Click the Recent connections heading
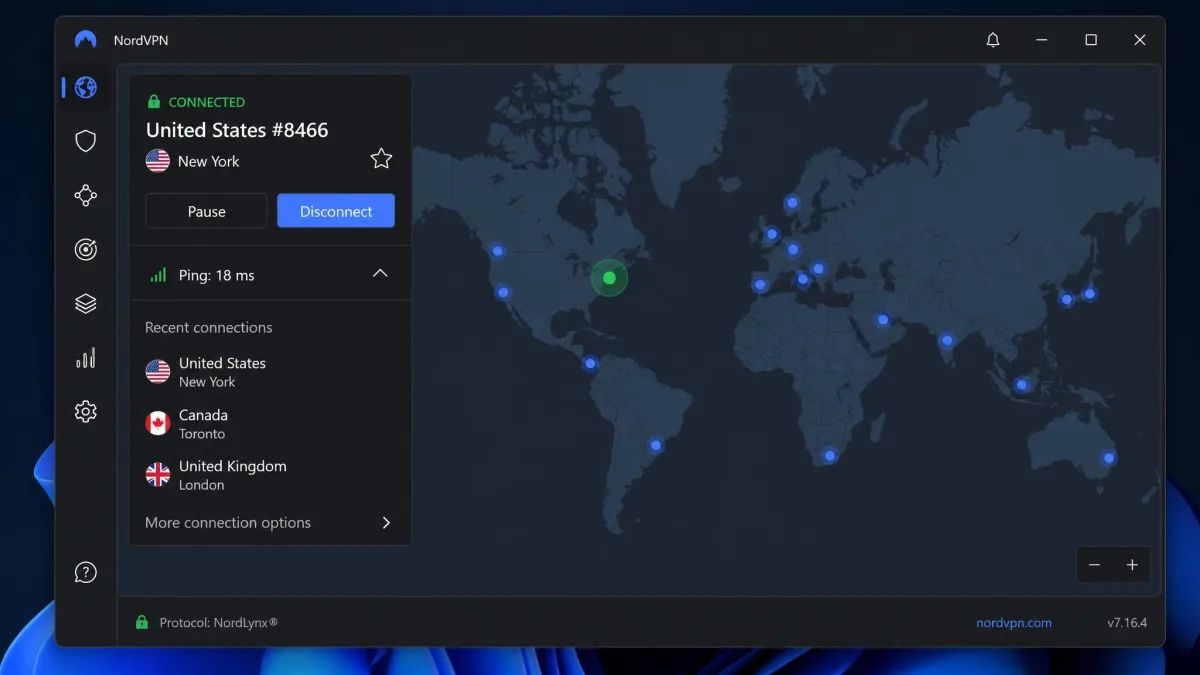This screenshot has width=1200, height=675. pos(208,327)
